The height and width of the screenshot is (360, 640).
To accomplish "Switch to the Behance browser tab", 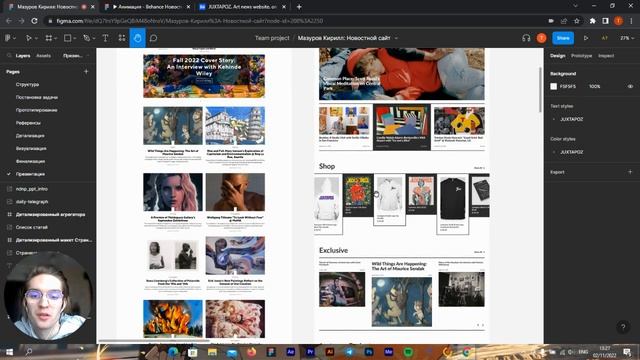I will 147,7.
